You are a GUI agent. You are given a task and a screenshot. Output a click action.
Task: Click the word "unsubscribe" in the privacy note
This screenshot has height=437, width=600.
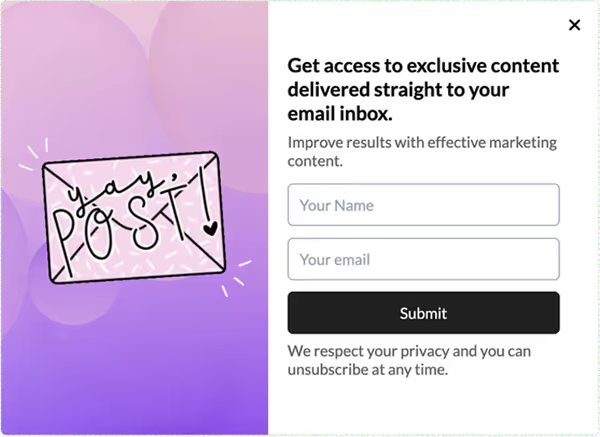pyautogui.click(x=330, y=369)
